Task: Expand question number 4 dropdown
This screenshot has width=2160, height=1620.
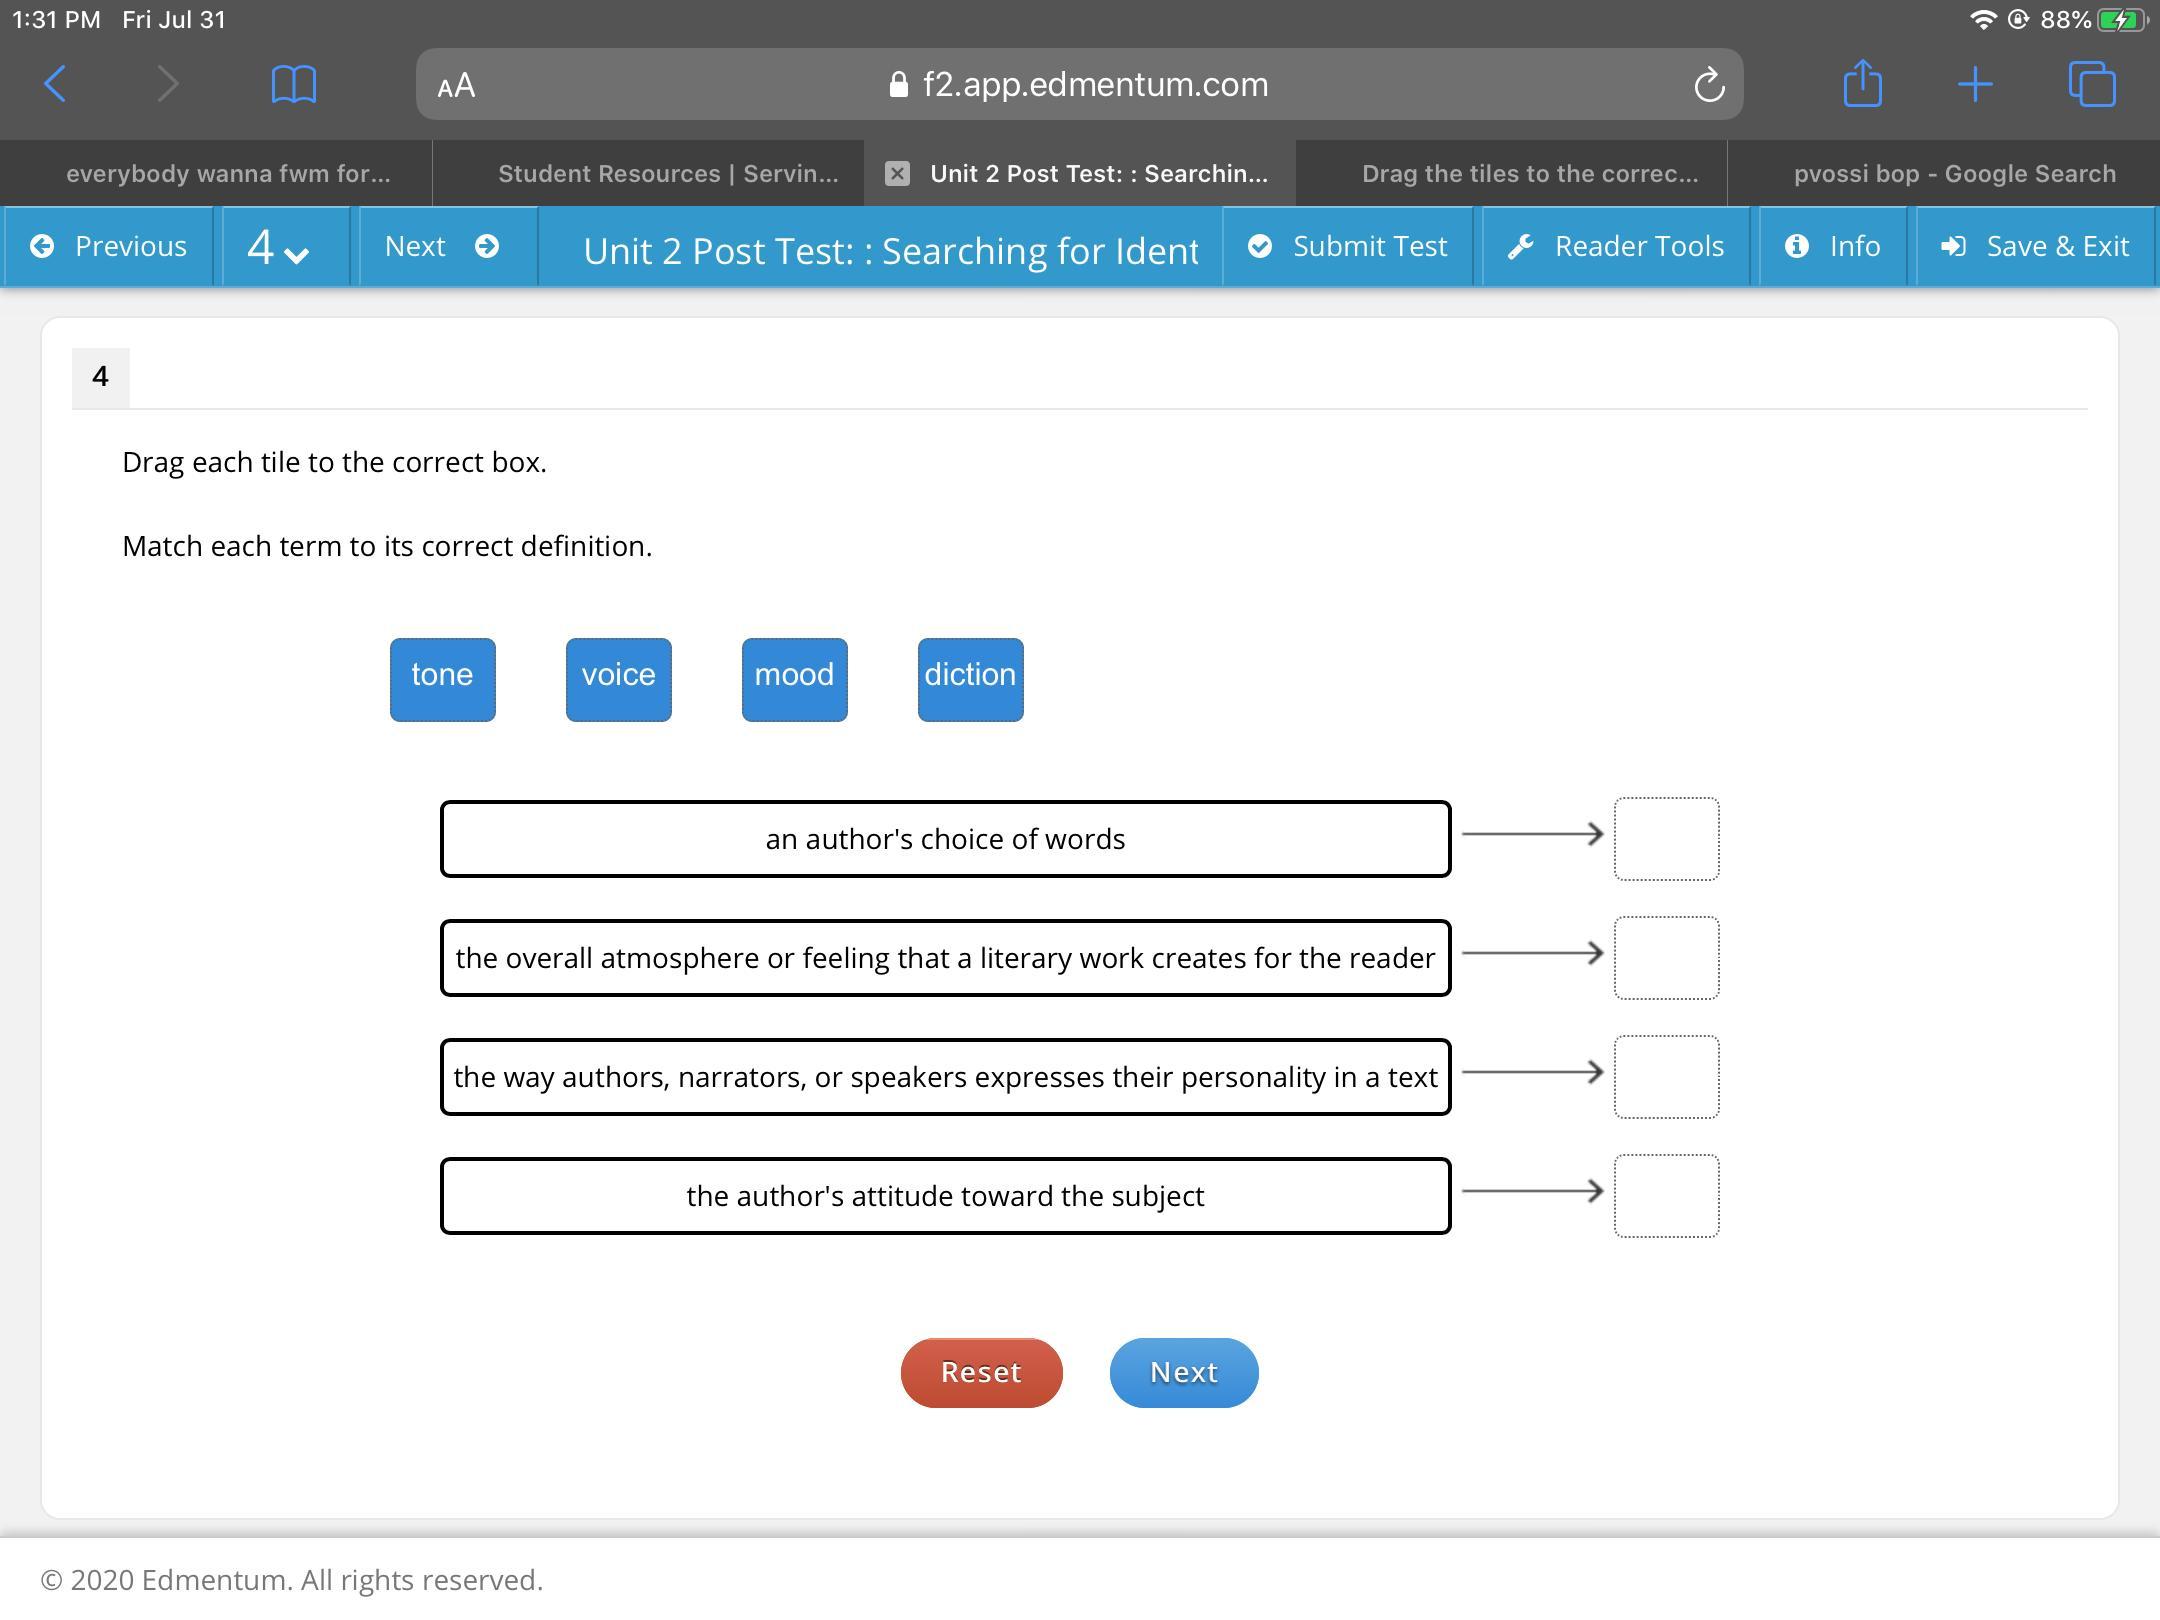Action: pos(279,247)
